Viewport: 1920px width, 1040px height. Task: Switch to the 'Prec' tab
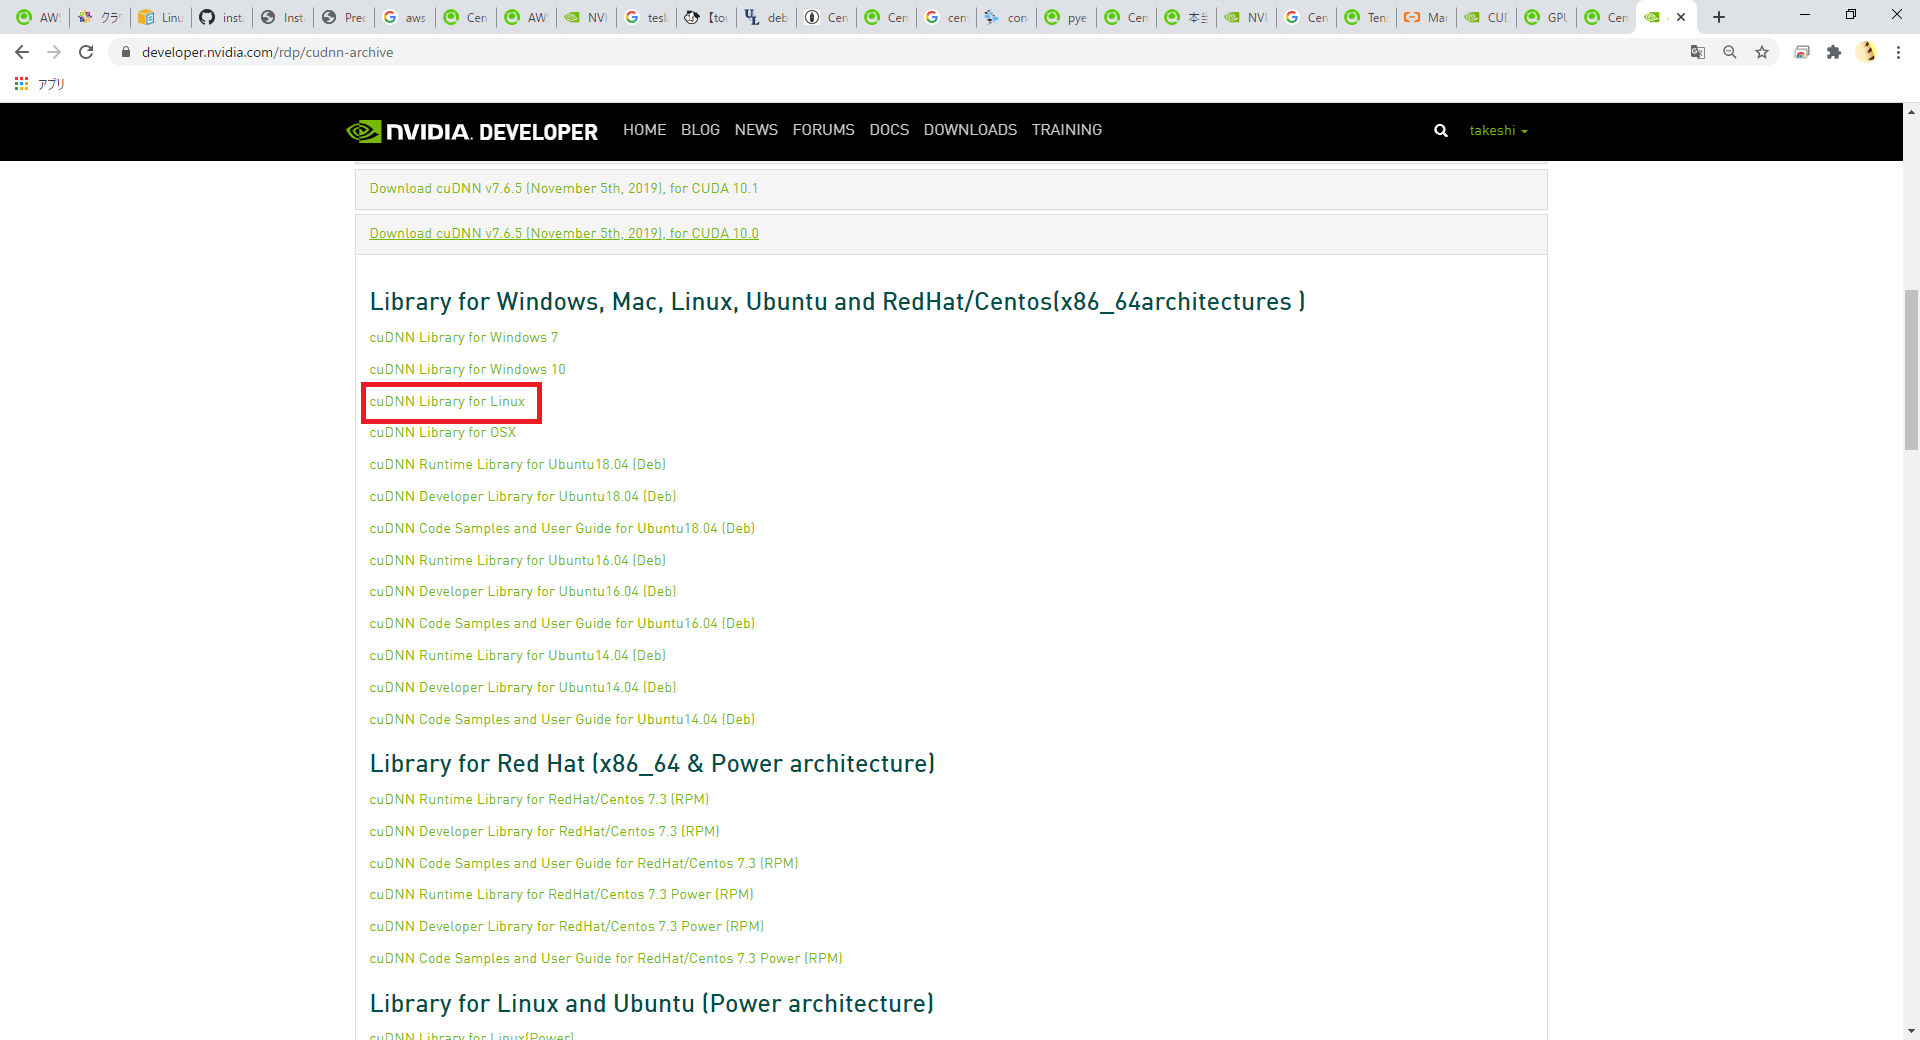pyautogui.click(x=343, y=17)
